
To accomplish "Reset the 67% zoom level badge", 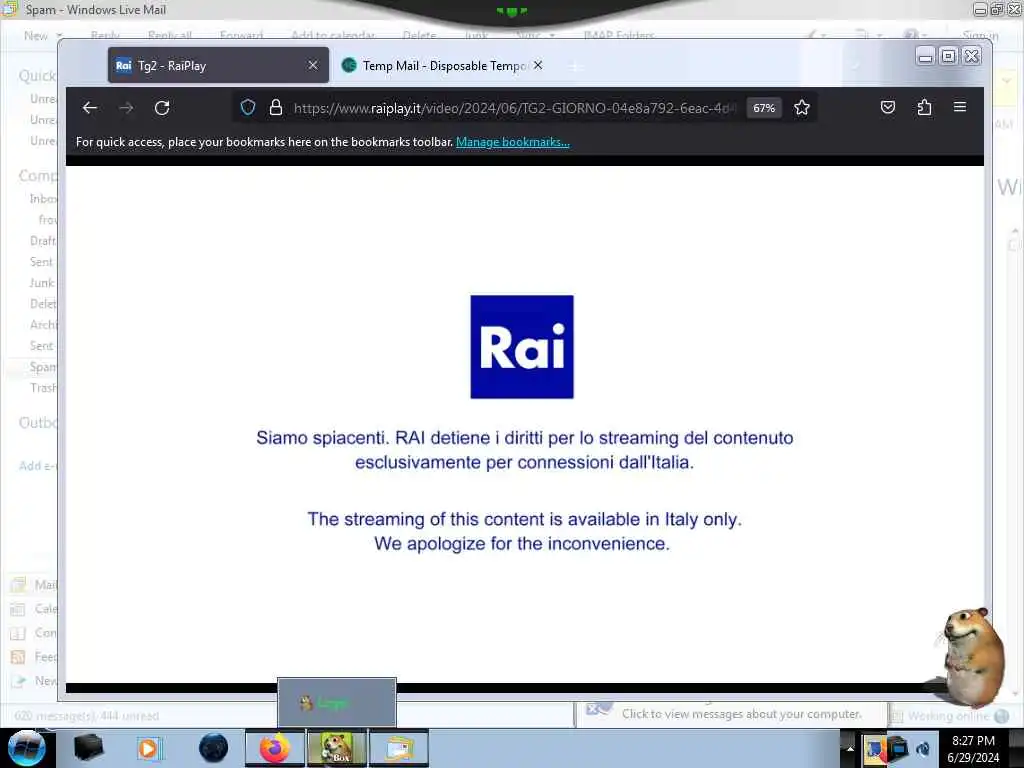I will click(x=763, y=108).
